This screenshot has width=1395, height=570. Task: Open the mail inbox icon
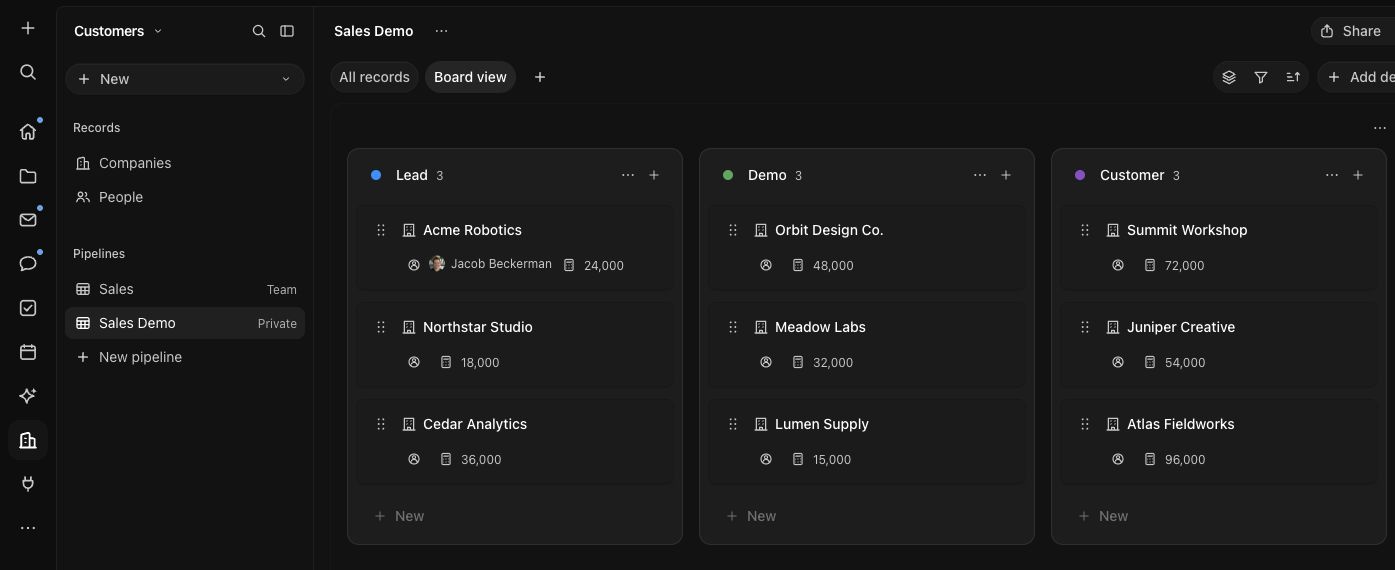point(28,220)
